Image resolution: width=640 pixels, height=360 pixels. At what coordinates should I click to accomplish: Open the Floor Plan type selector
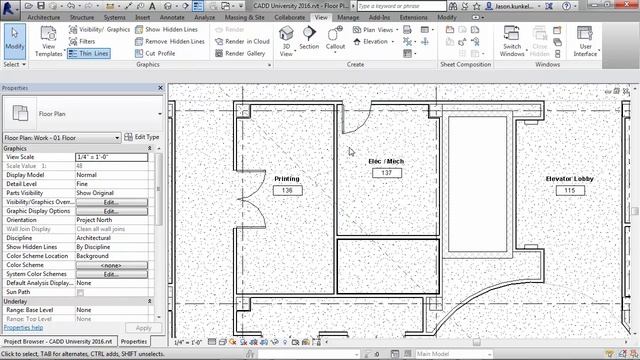[x=83, y=114]
